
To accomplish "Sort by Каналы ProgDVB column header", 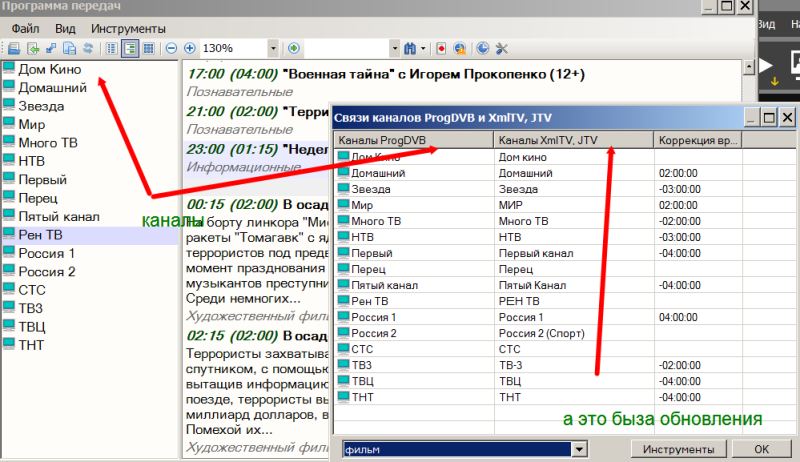I will pyautogui.click(x=413, y=140).
